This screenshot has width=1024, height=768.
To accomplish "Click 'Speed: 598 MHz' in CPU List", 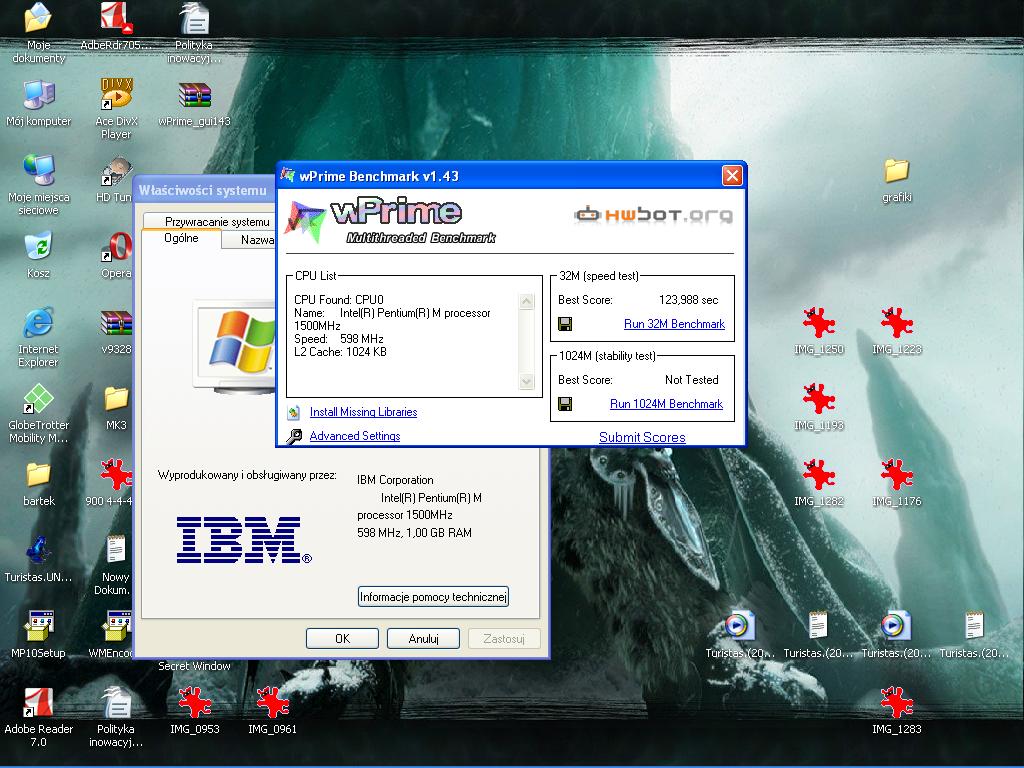I will [338, 339].
